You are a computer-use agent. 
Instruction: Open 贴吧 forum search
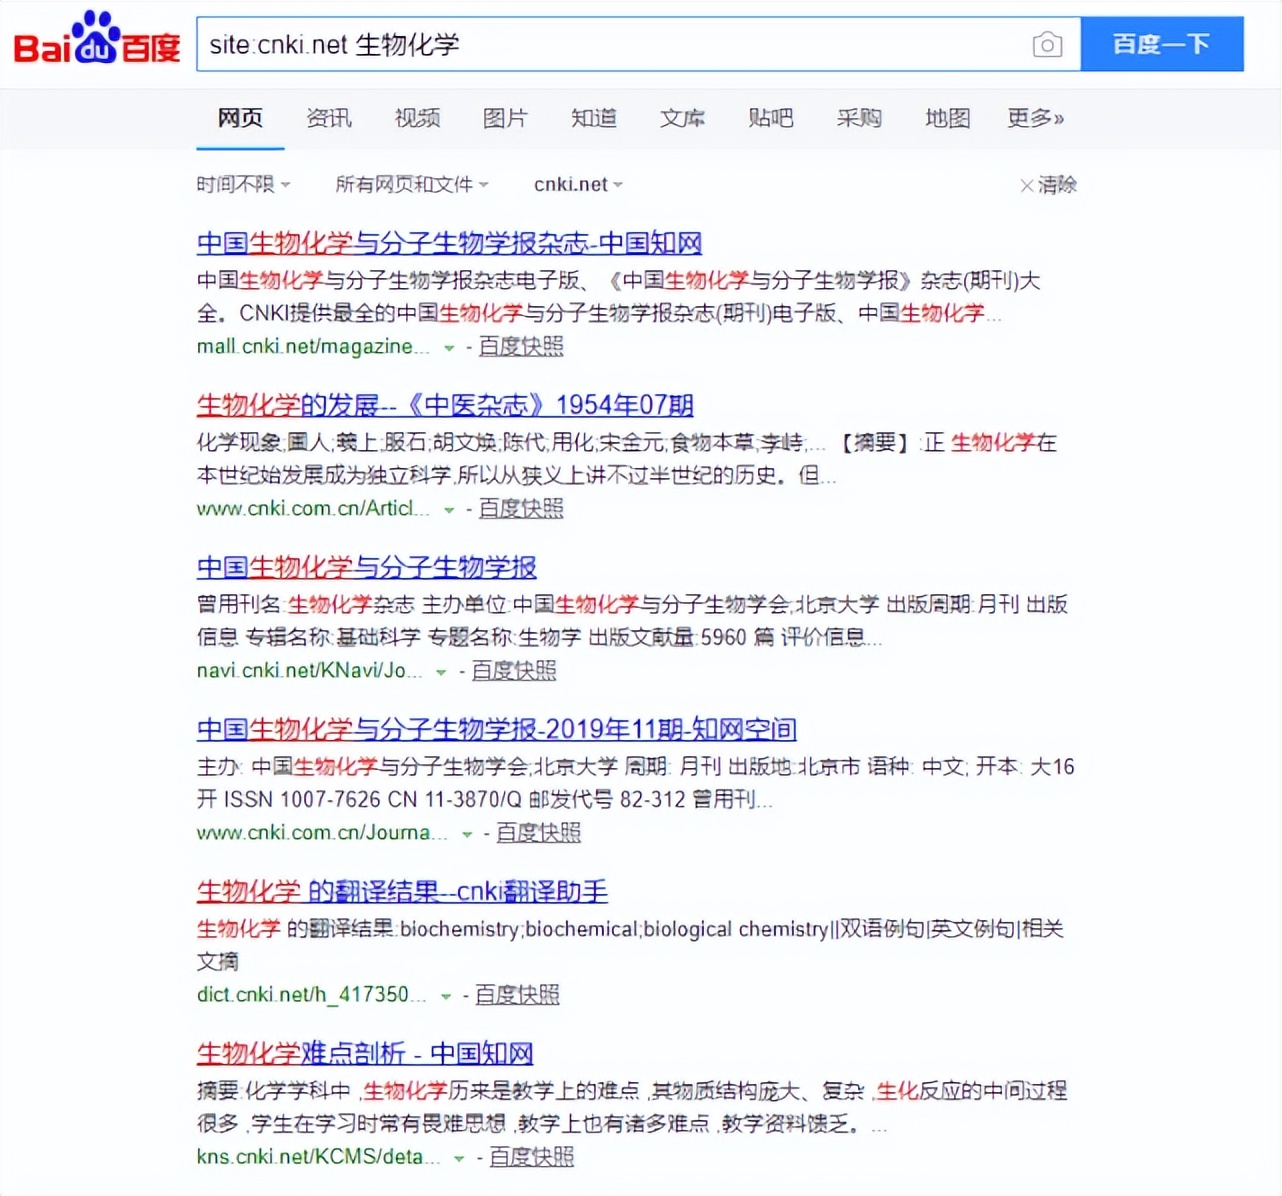770,118
